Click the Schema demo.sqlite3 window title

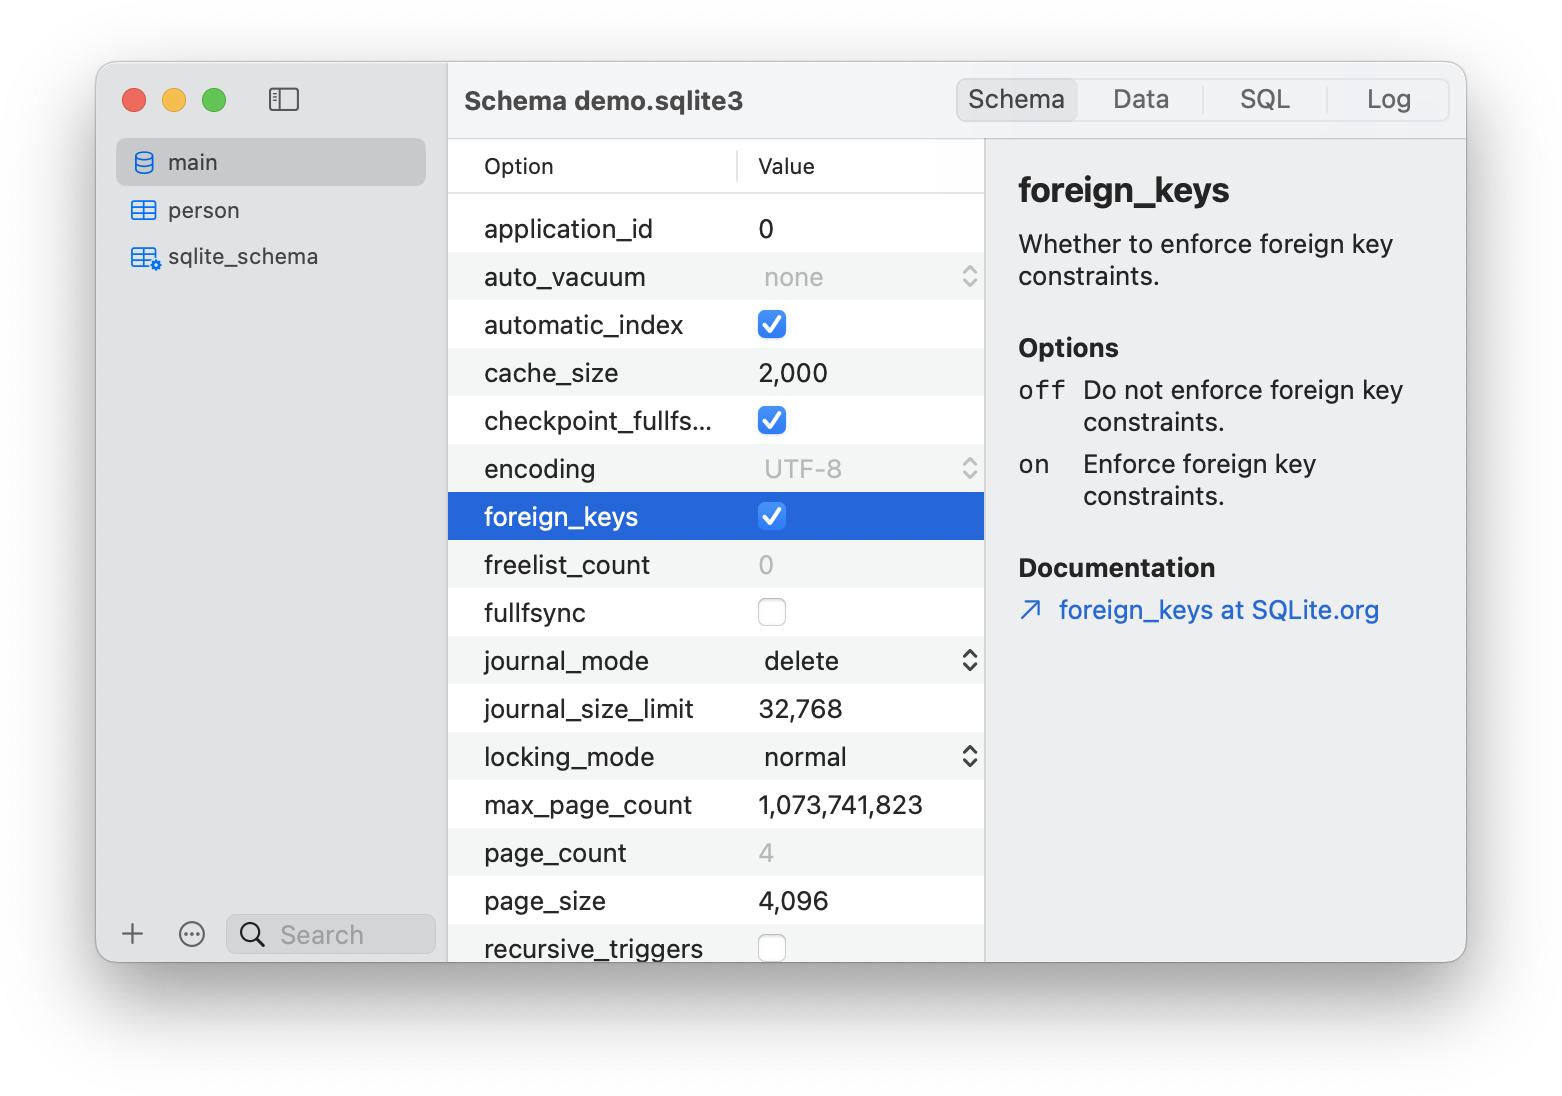click(604, 101)
